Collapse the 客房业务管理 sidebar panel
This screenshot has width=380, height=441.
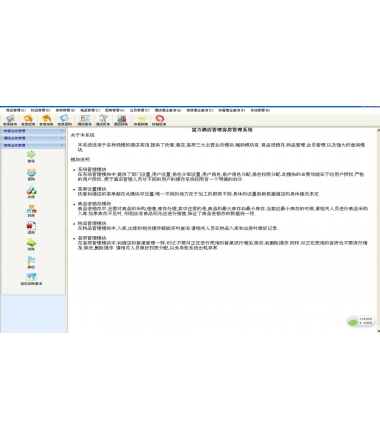coord(33,145)
